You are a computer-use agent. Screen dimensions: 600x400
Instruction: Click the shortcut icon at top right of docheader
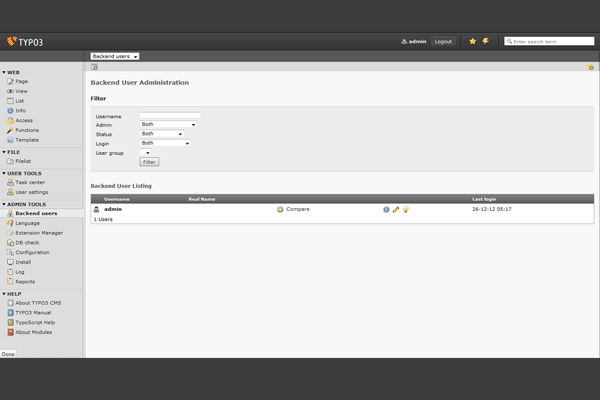(x=590, y=67)
